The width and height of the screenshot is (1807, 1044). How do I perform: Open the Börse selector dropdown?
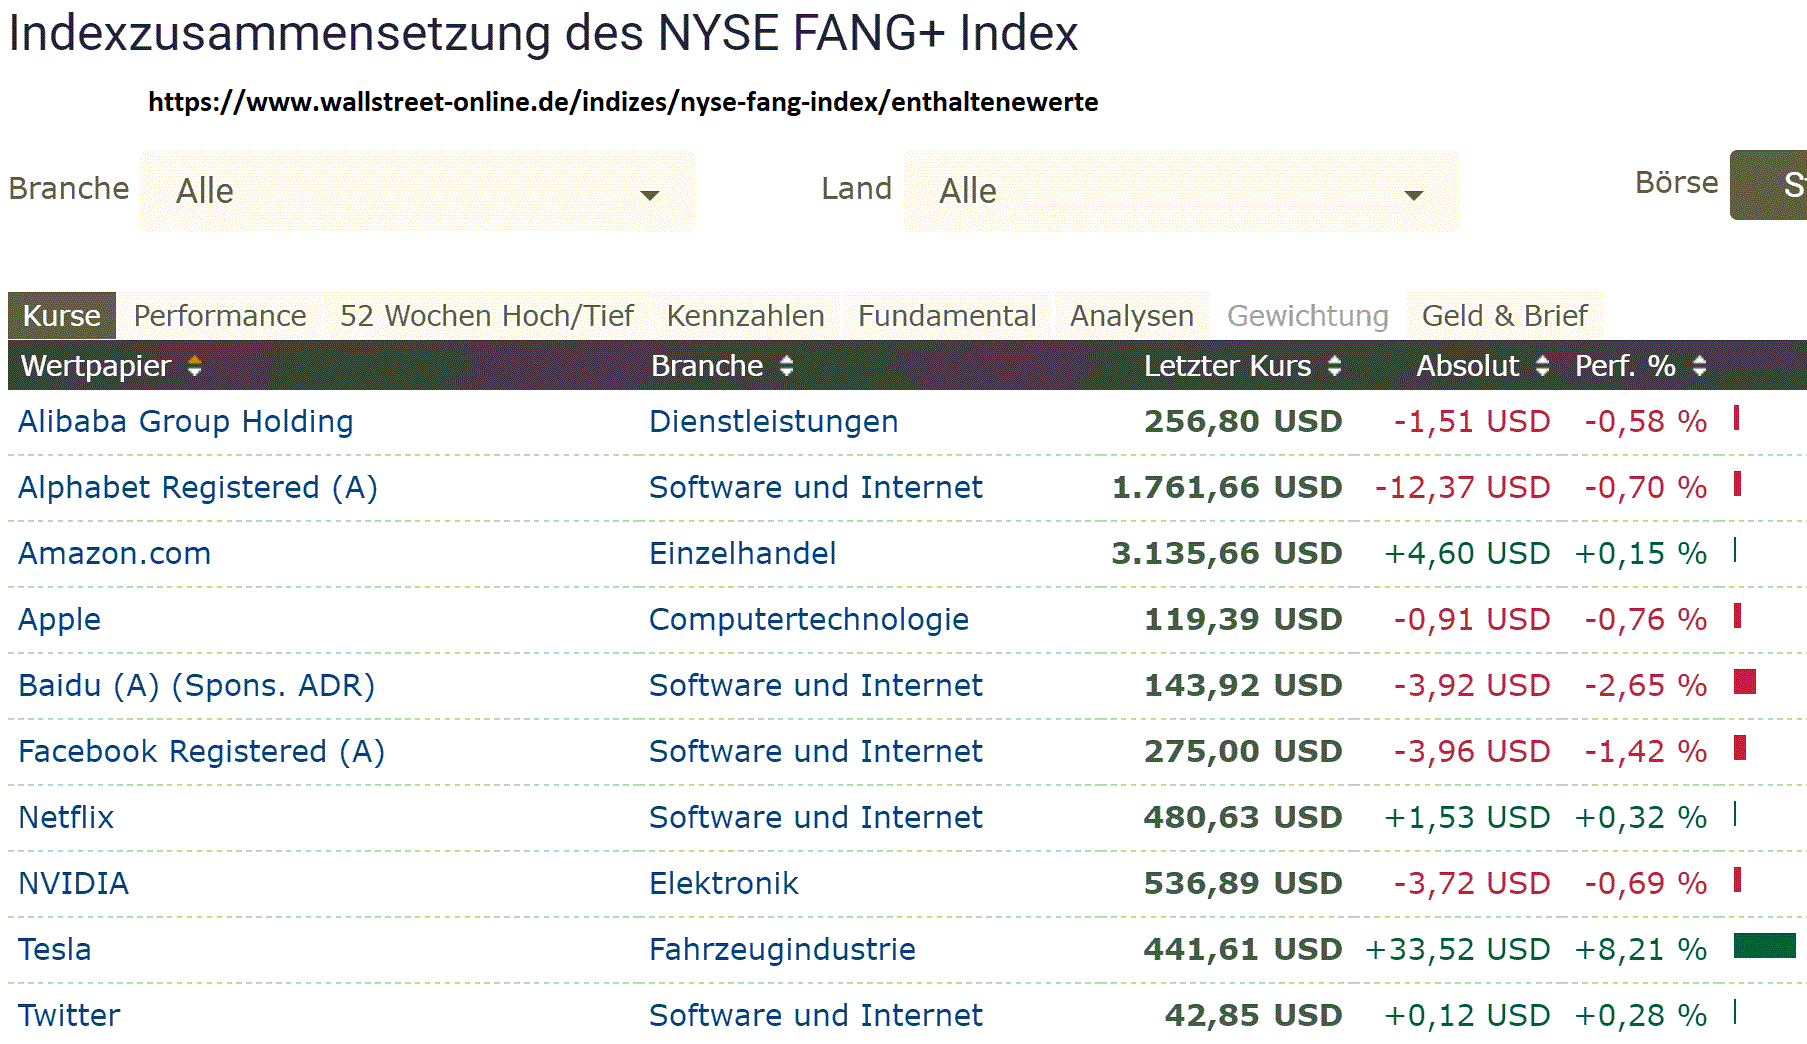[1770, 185]
